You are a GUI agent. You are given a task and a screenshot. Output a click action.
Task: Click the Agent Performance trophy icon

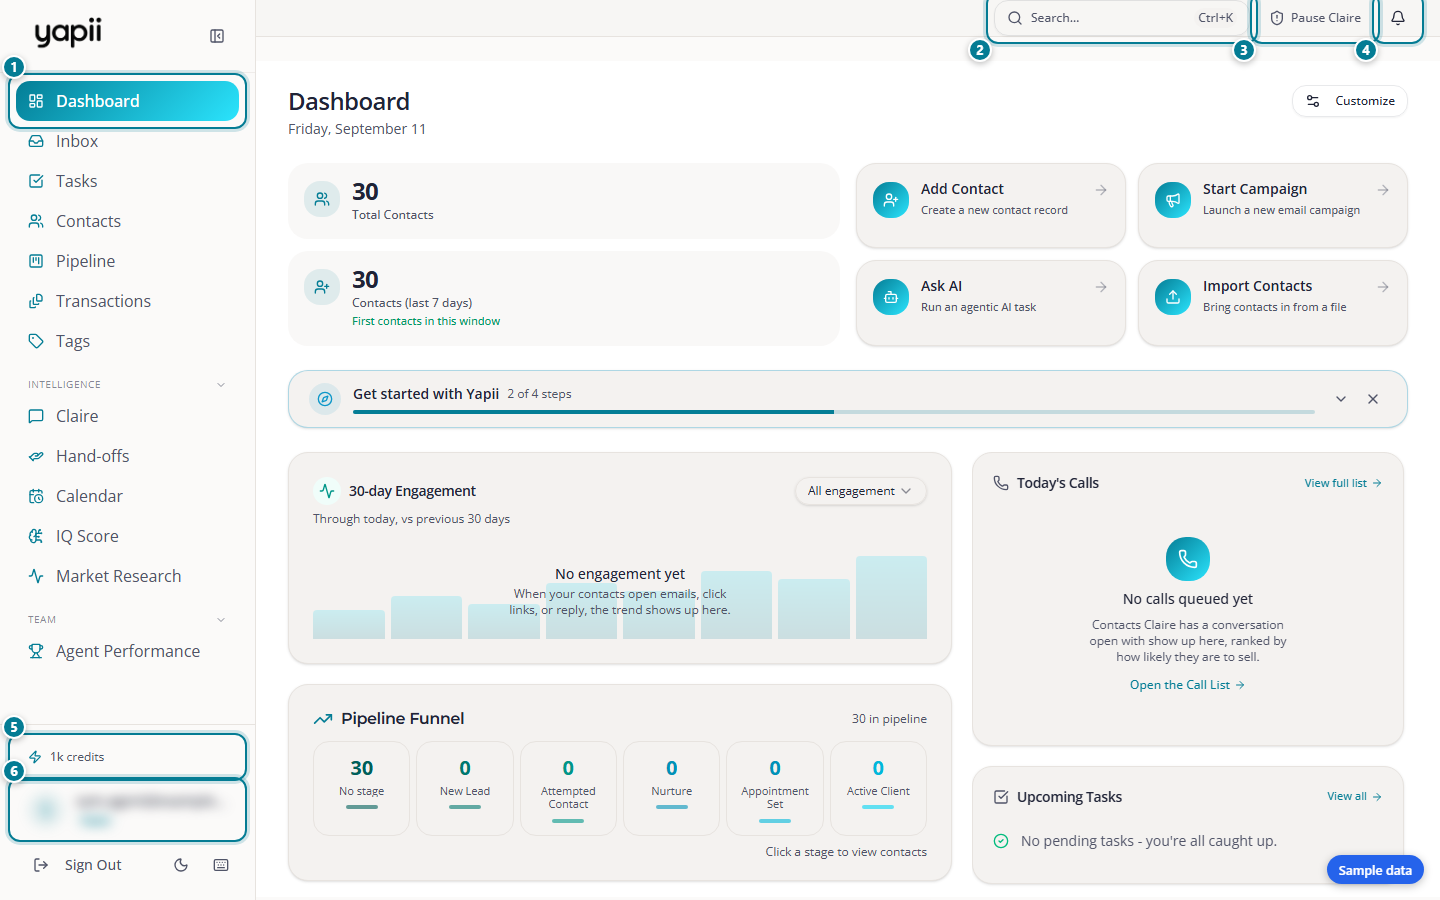click(36, 651)
